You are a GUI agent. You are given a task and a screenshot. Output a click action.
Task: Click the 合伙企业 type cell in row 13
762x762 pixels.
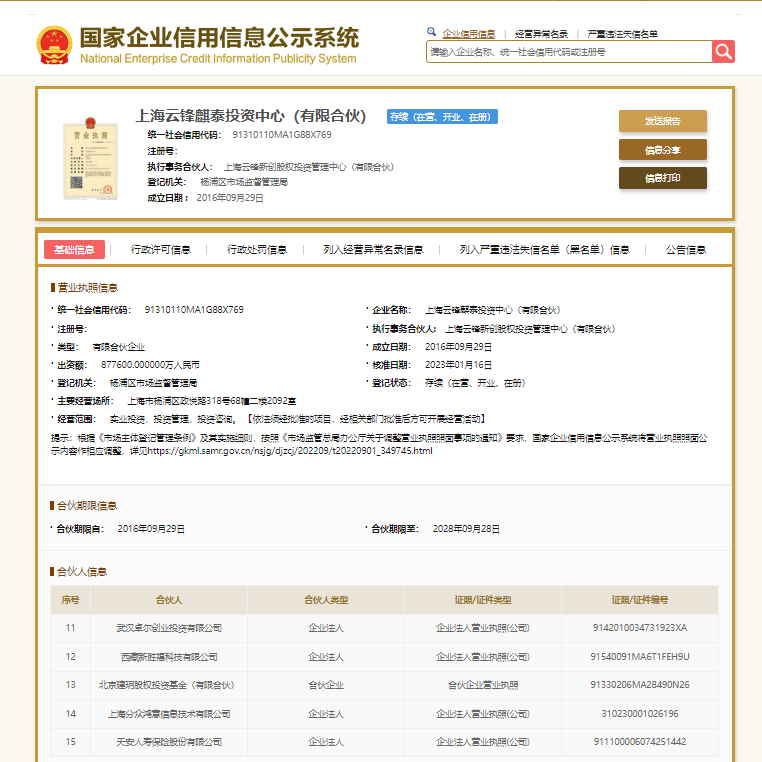[326, 685]
